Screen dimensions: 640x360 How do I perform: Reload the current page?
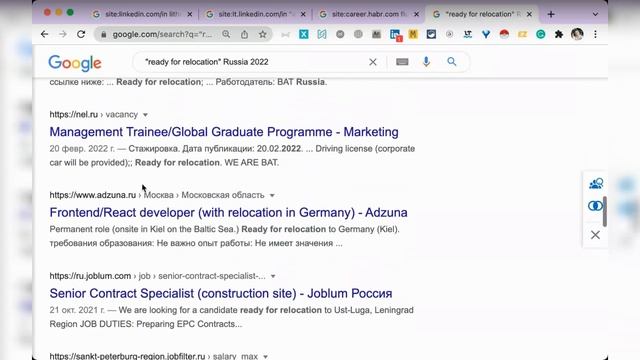[x=81, y=34]
